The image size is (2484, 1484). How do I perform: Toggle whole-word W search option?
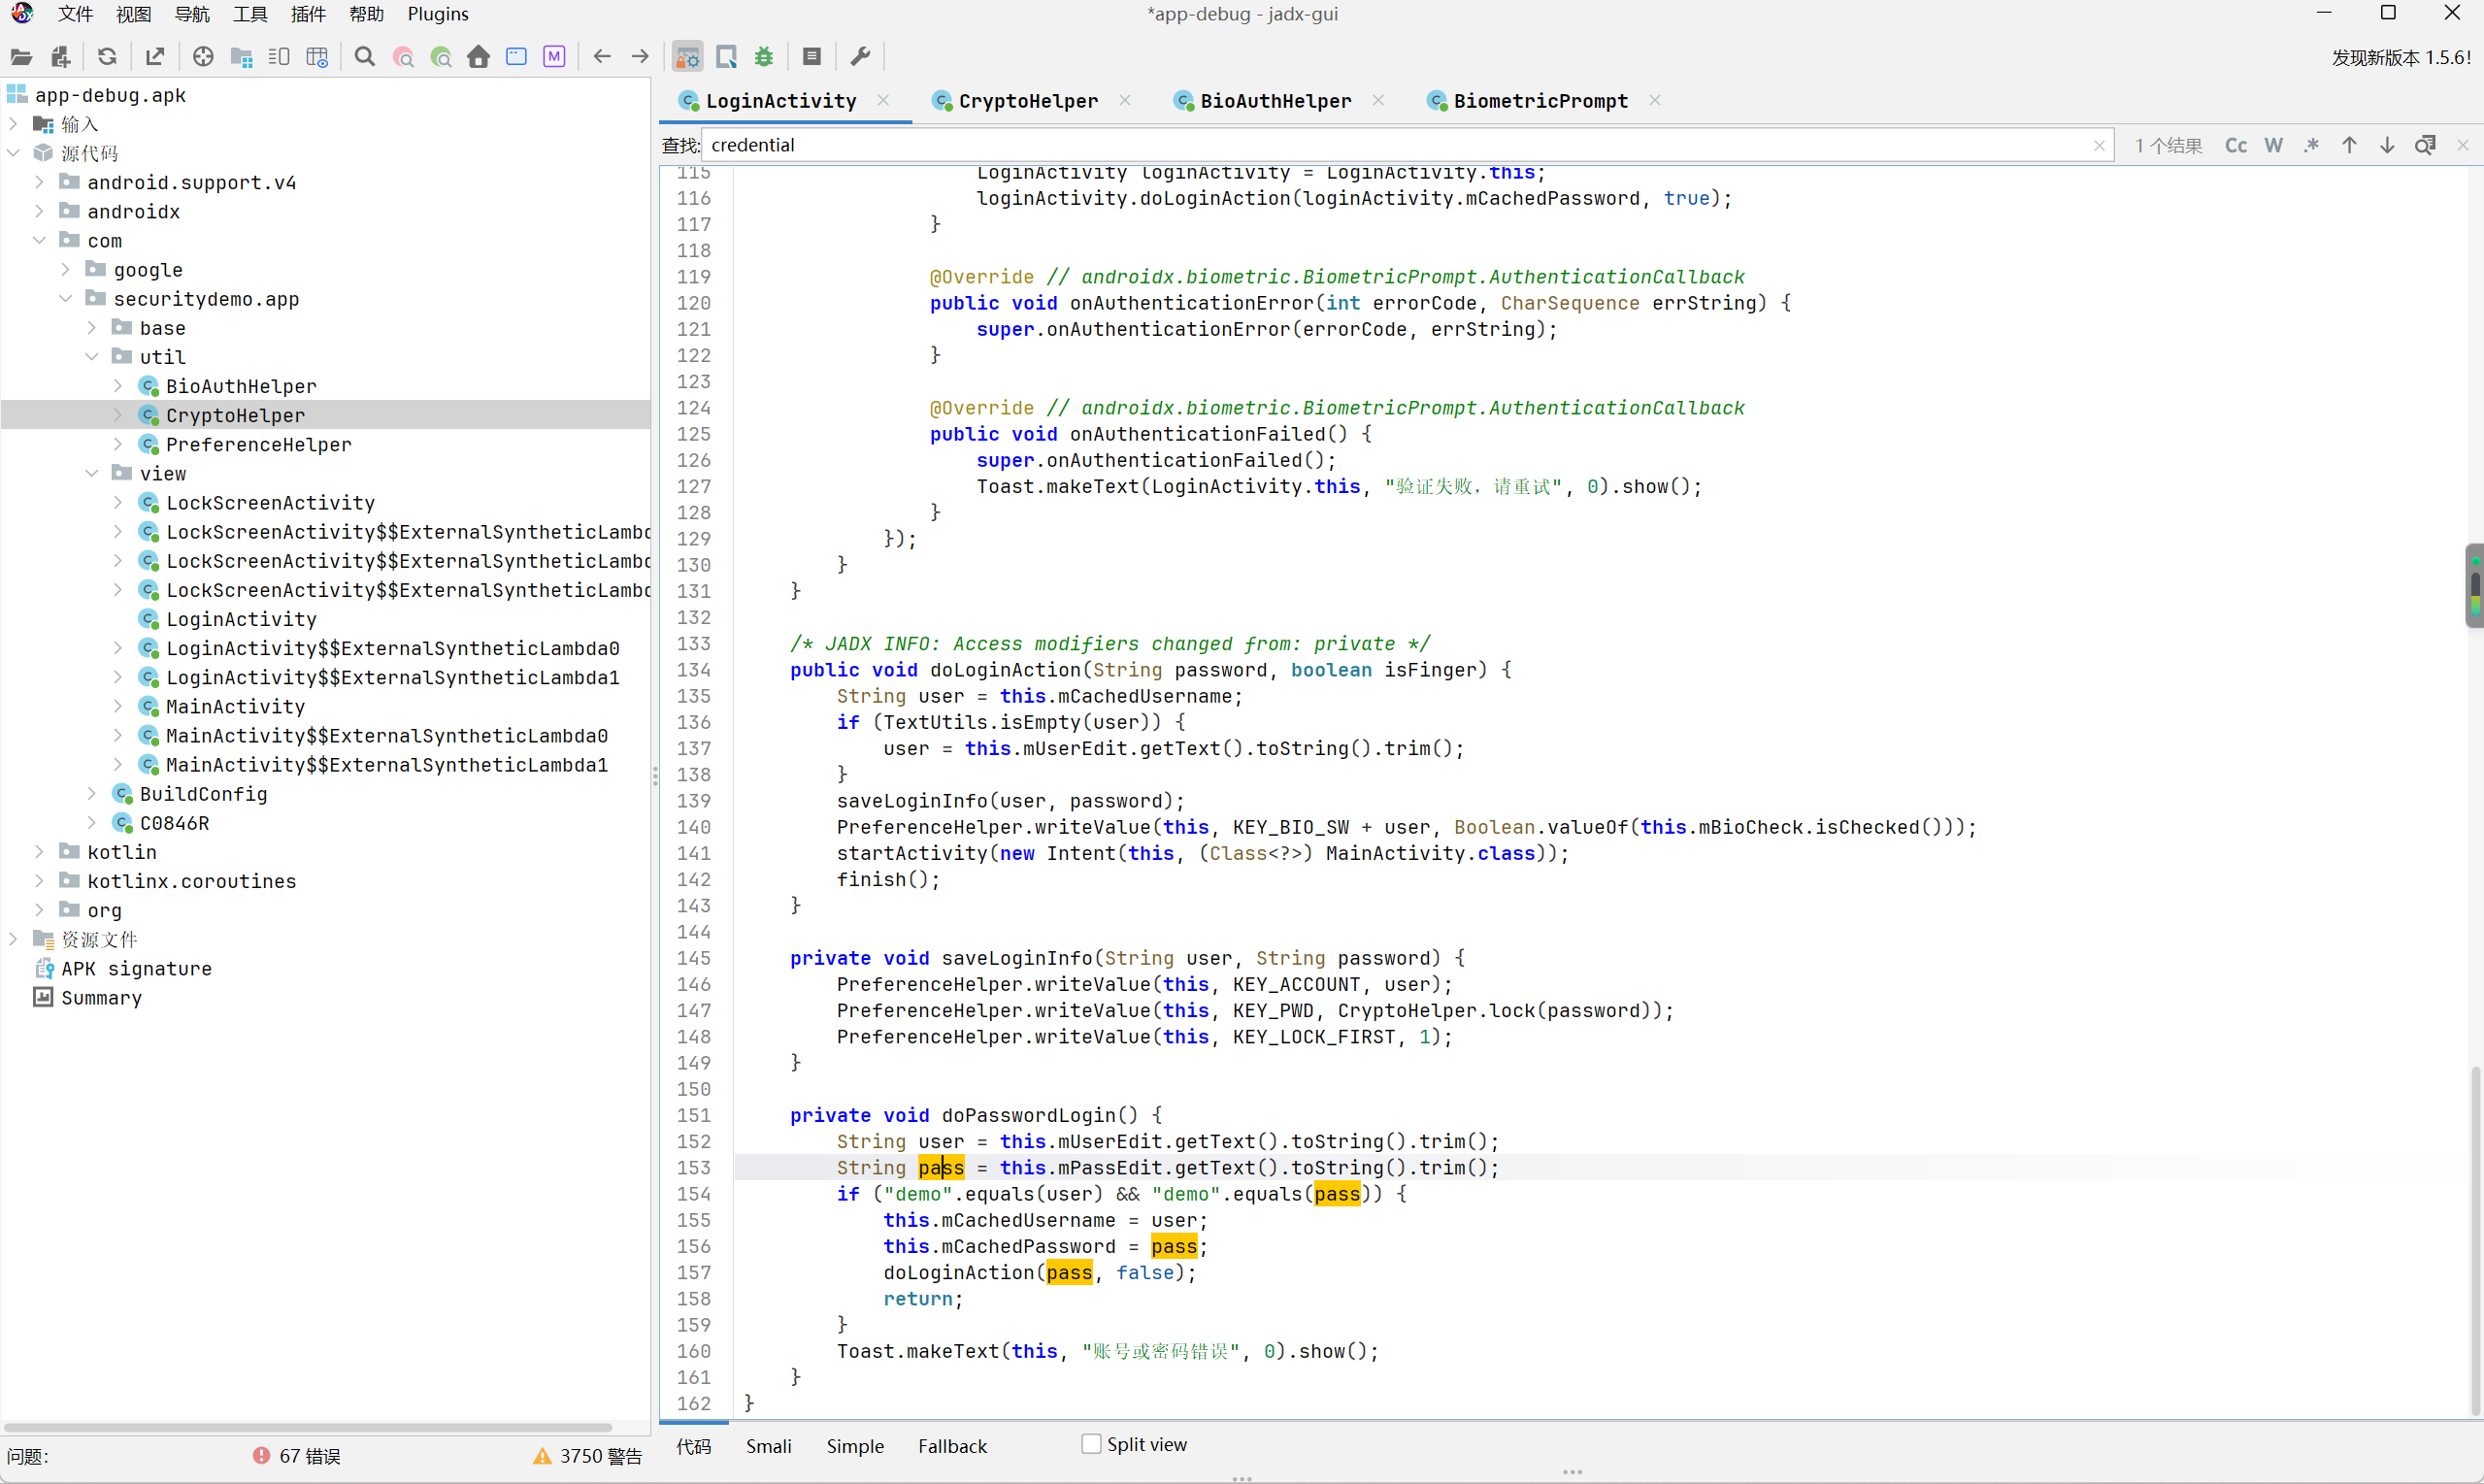click(2274, 146)
